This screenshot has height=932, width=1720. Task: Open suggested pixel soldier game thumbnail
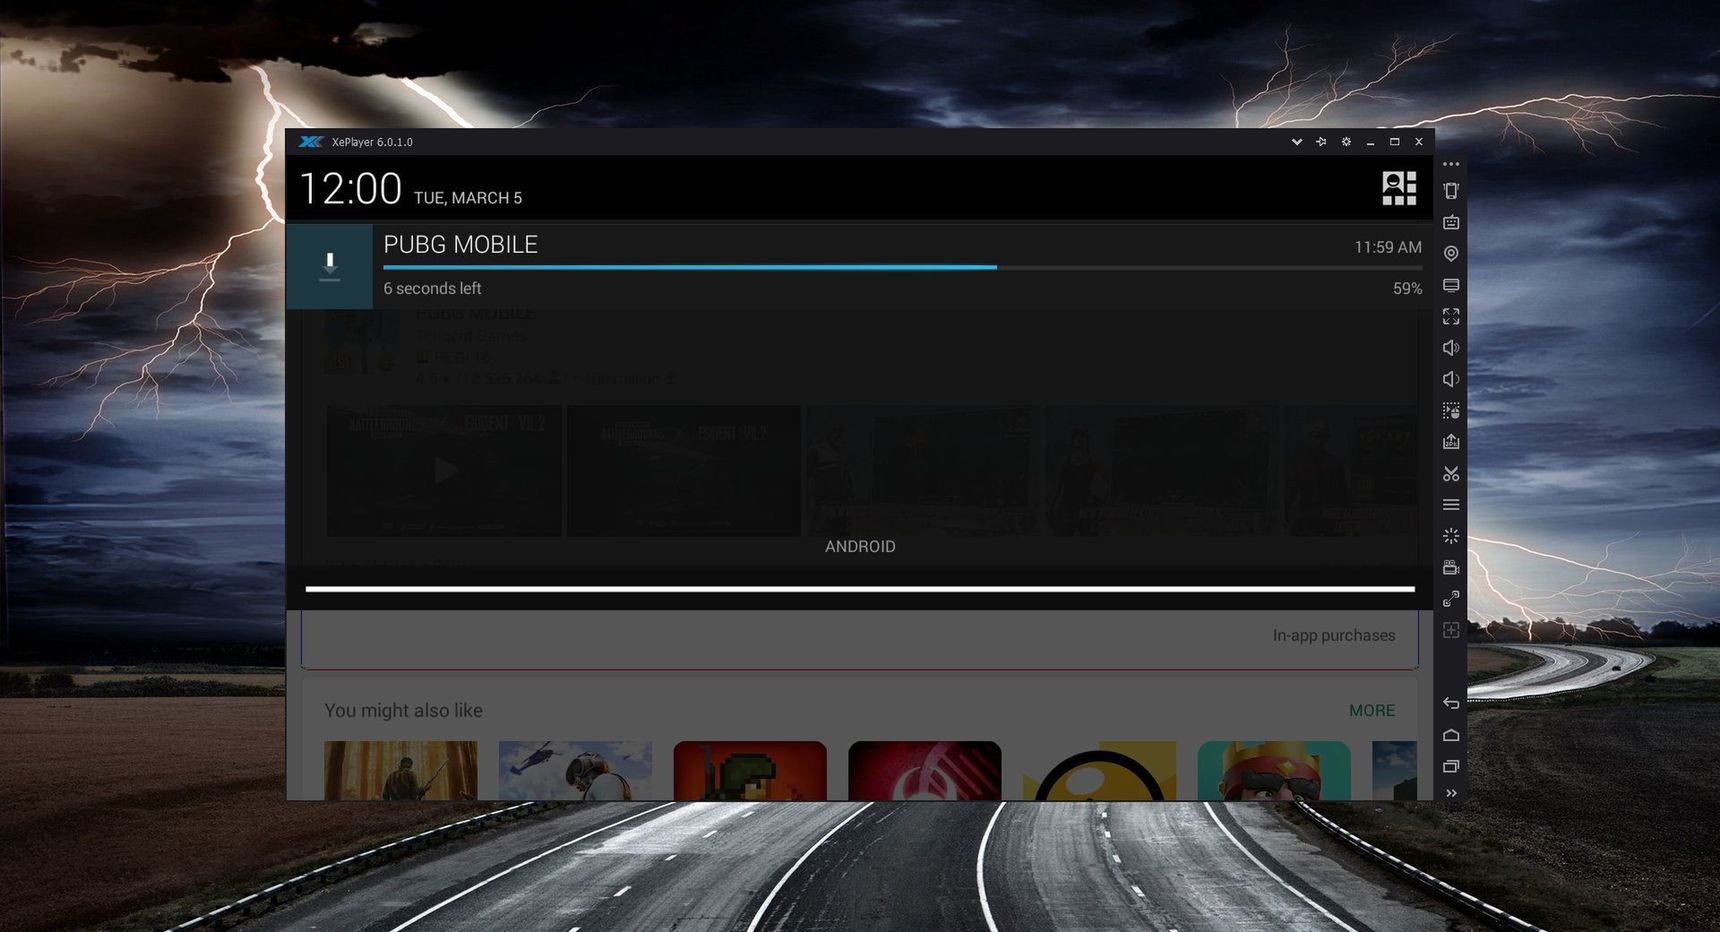click(x=750, y=770)
